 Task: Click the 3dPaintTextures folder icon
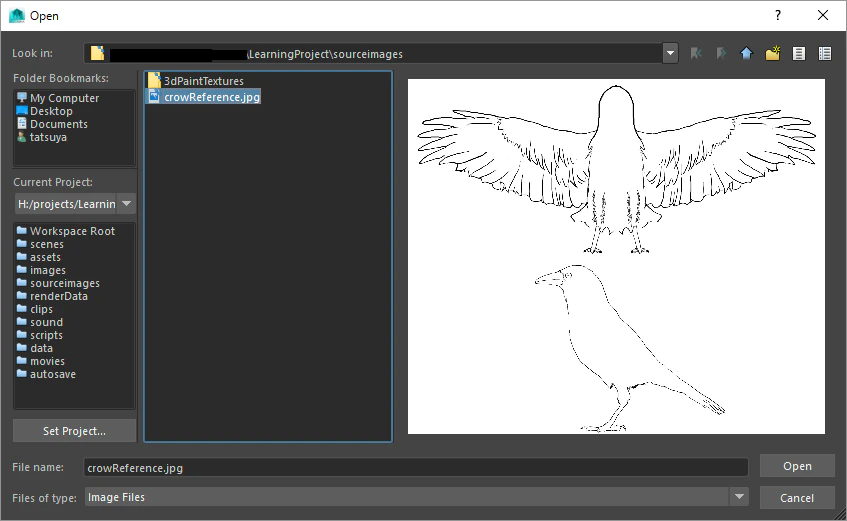154,80
